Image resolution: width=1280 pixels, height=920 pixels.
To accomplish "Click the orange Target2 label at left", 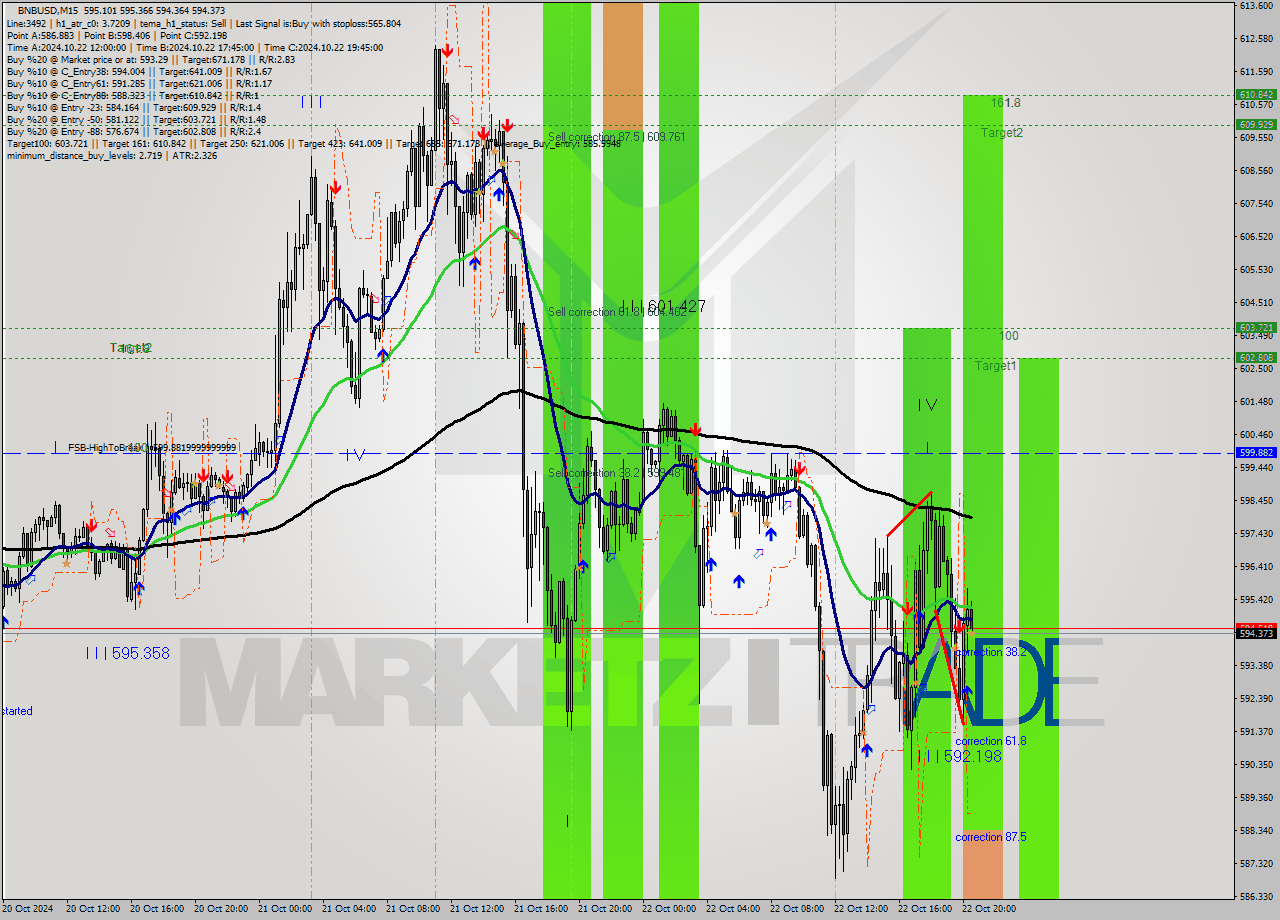I will [x=131, y=348].
